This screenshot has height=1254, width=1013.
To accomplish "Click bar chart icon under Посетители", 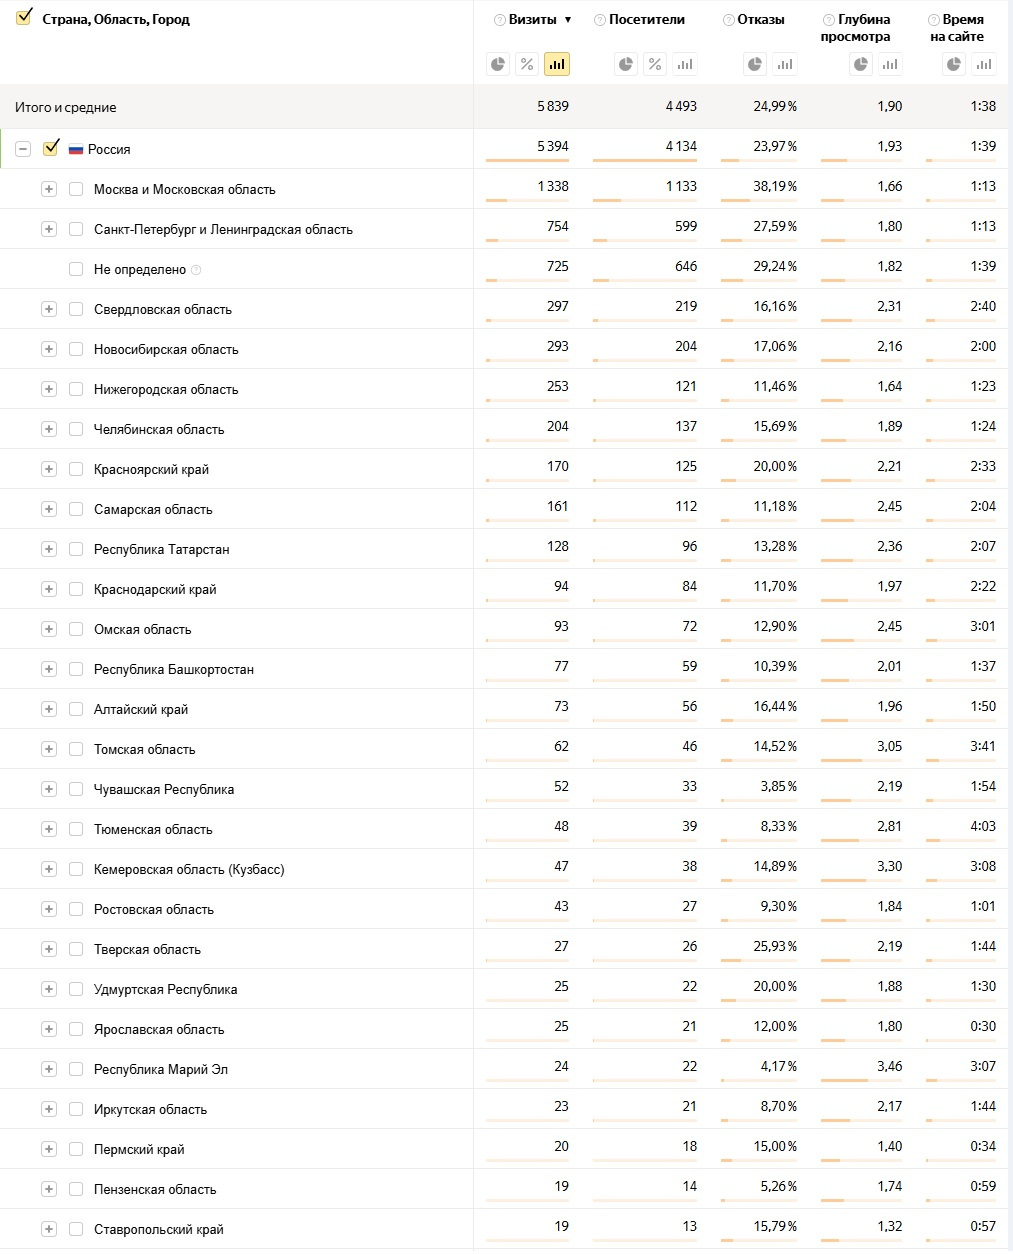I will (x=684, y=65).
